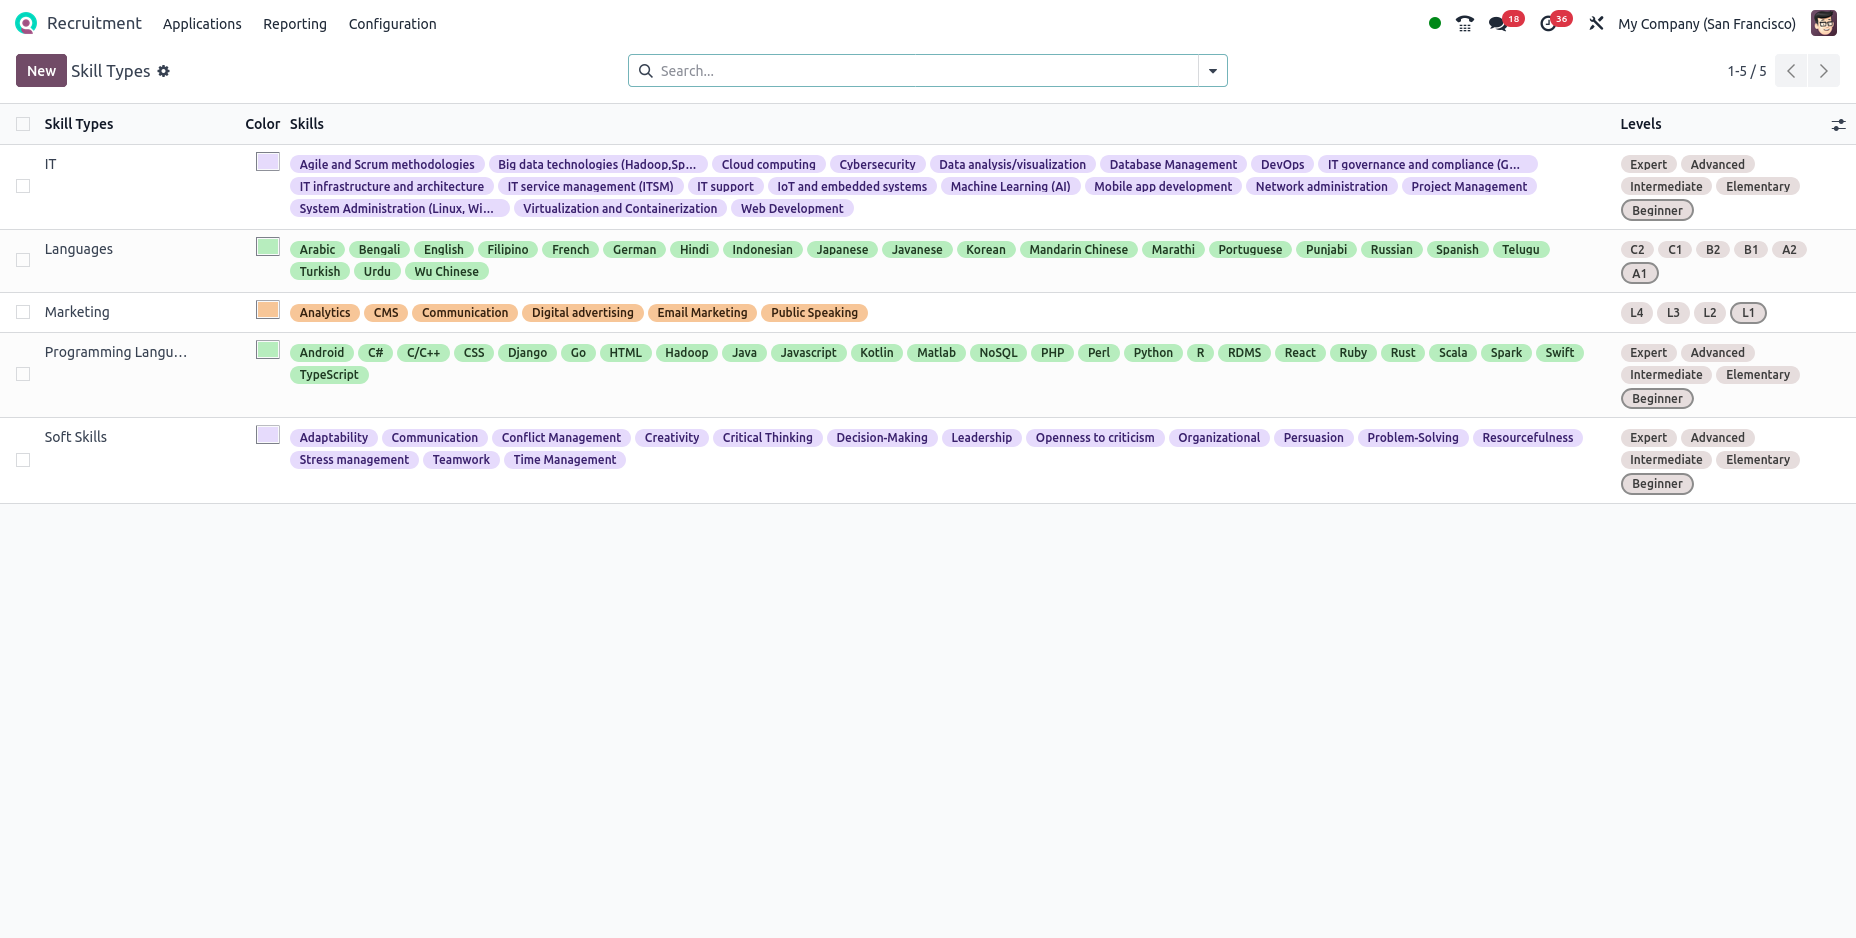Click the Mandarin Chinese language tag
This screenshot has height=938, width=1856.
[1079, 249]
